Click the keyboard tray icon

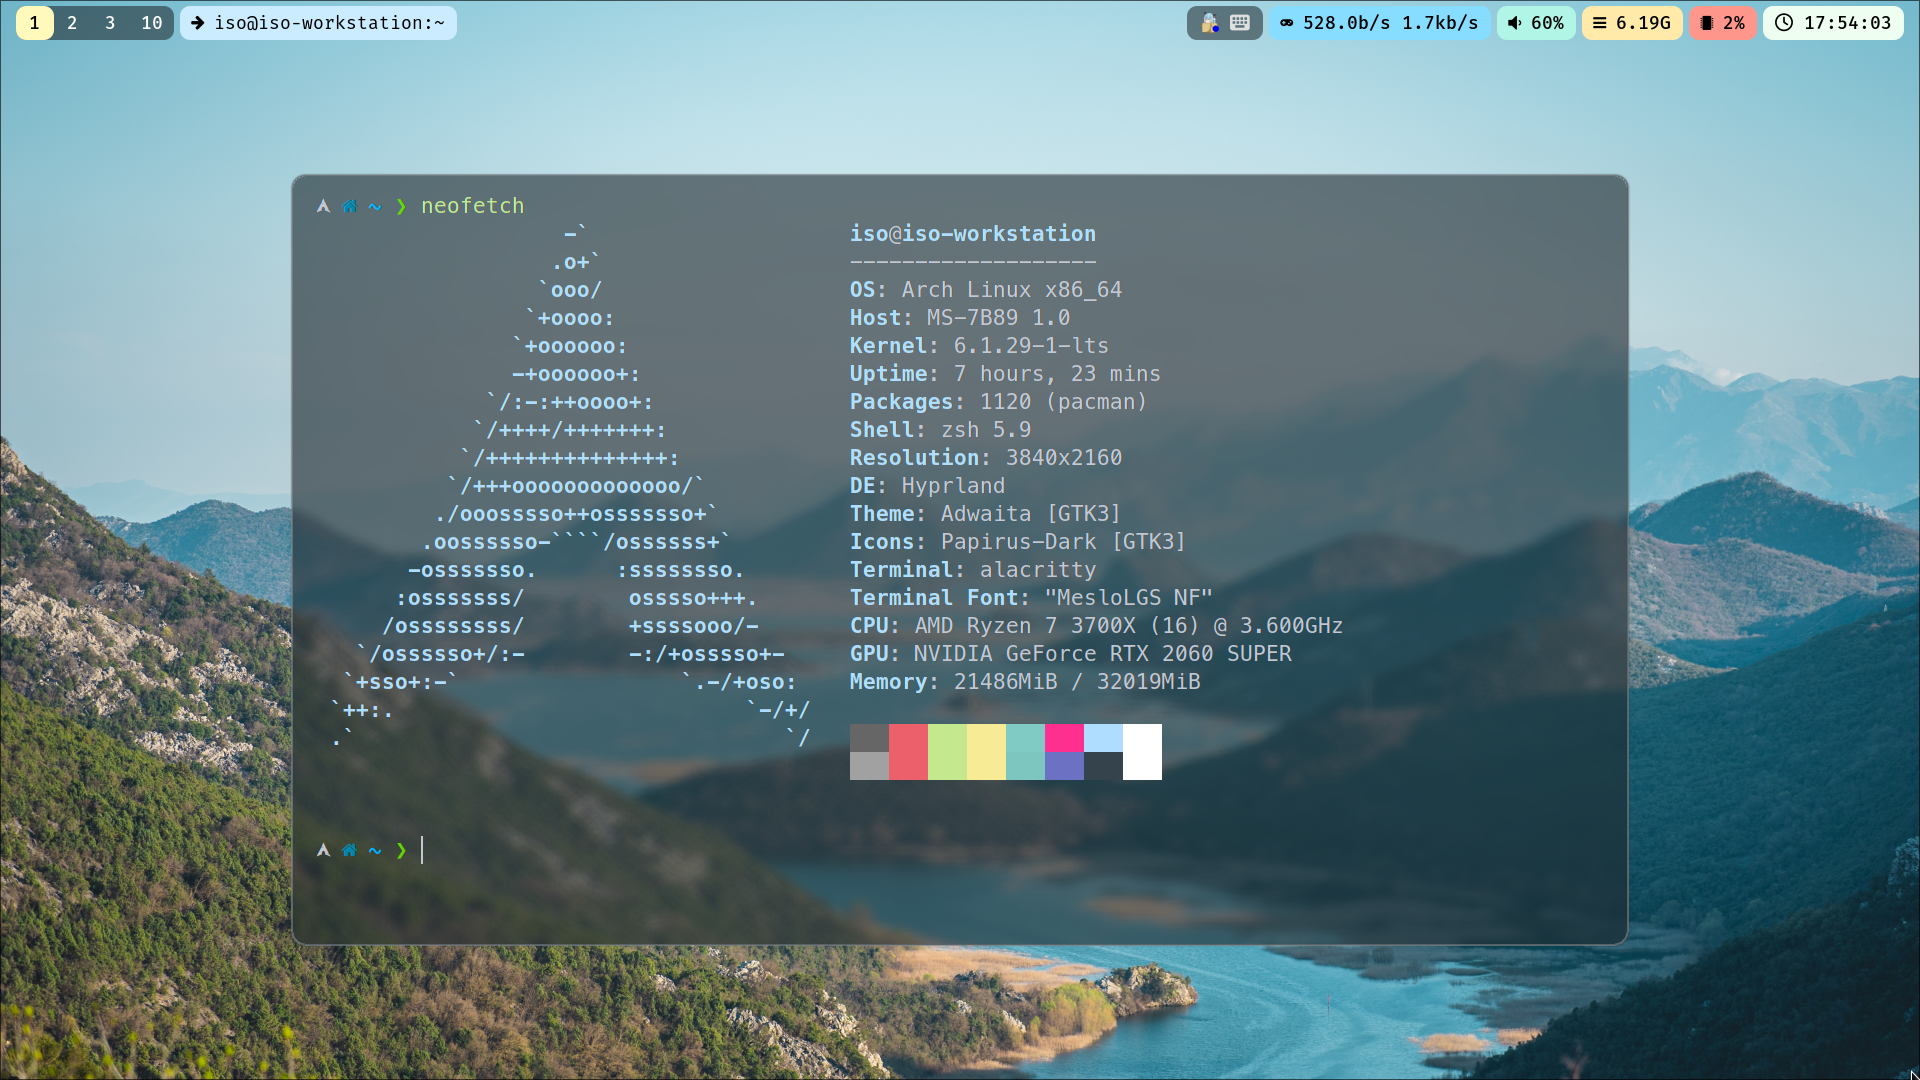point(1240,22)
